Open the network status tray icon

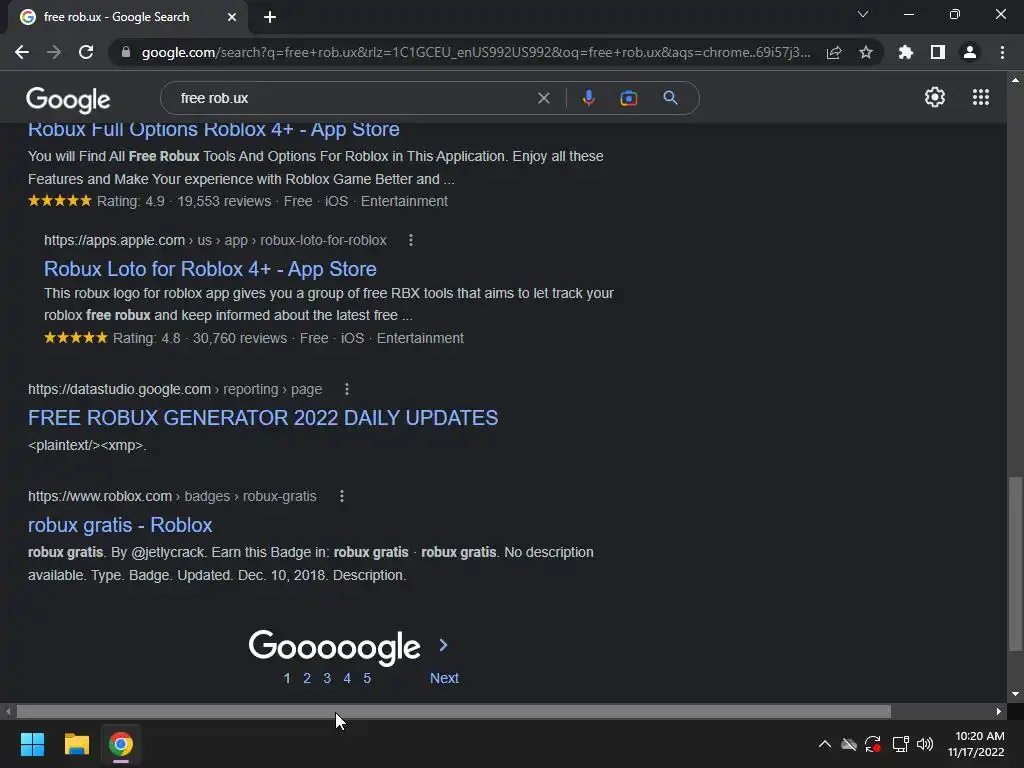coord(901,744)
